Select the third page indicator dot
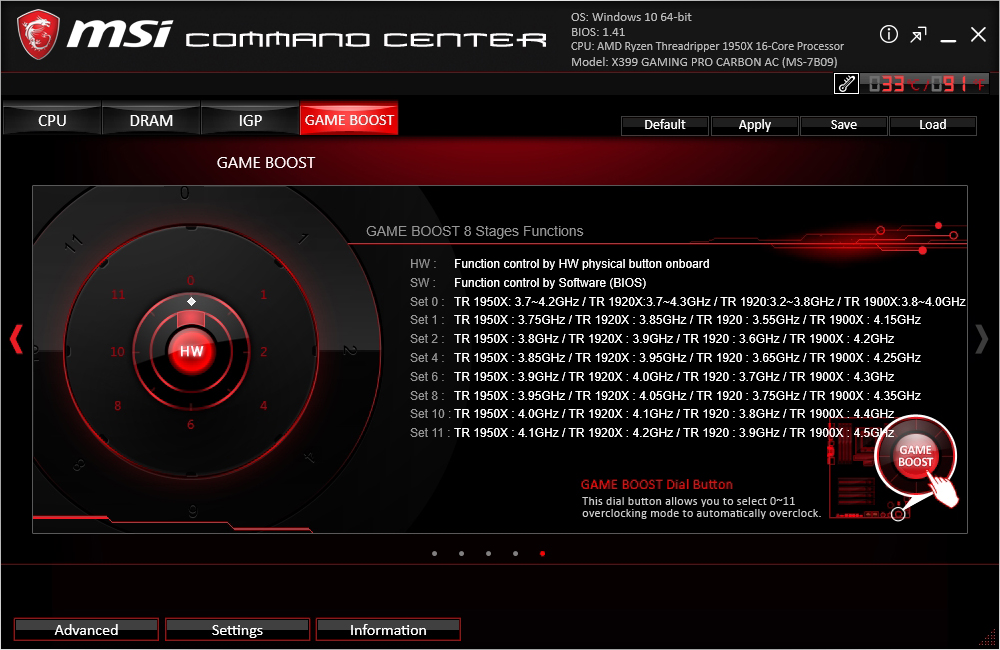Image resolution: width=1000 pixels, height=650 pixels. (x=489, y=554)
